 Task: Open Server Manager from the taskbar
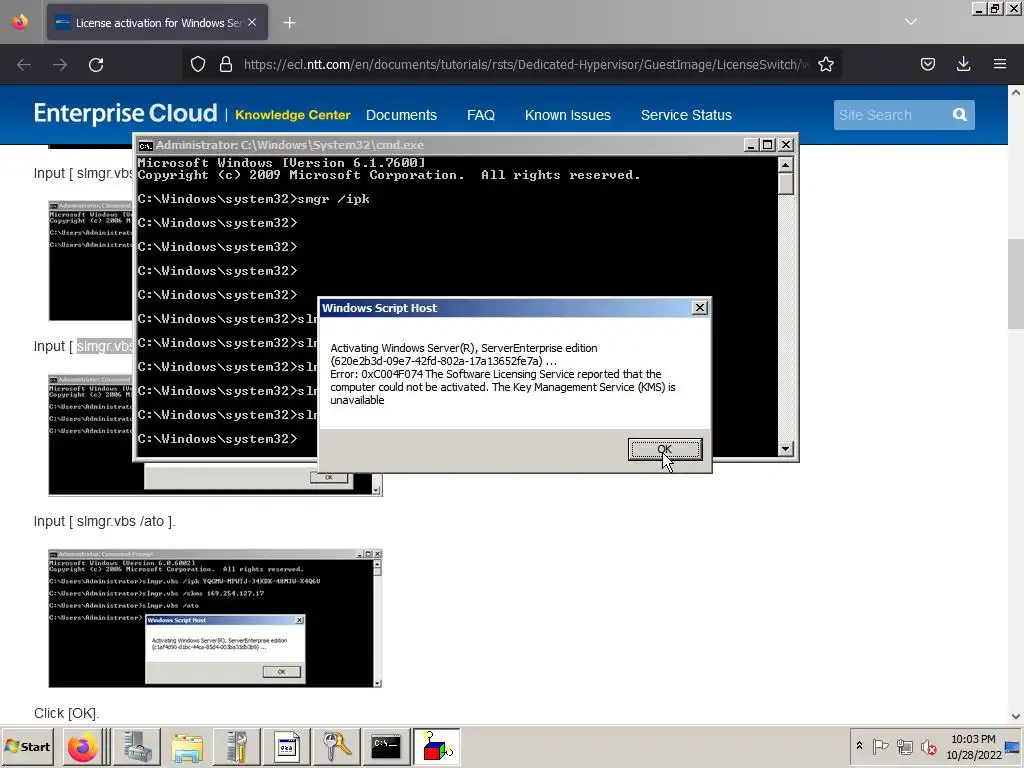(137, 746)
